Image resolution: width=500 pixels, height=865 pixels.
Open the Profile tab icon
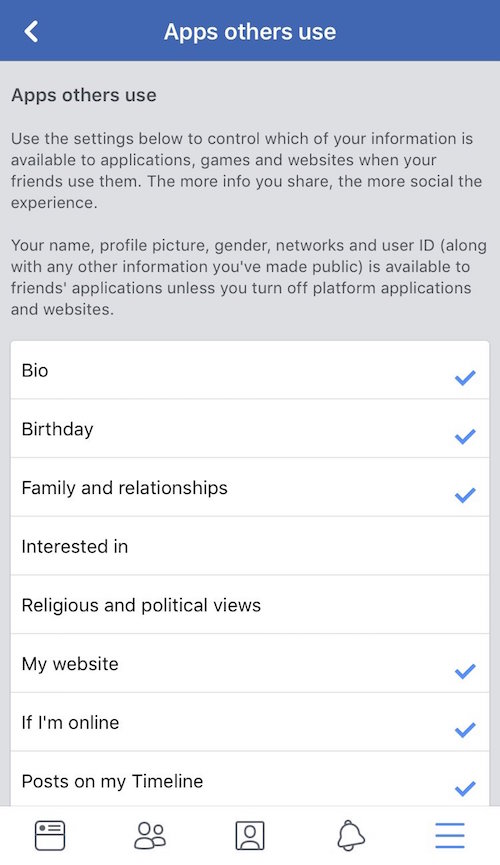click(x=250, y=835)
